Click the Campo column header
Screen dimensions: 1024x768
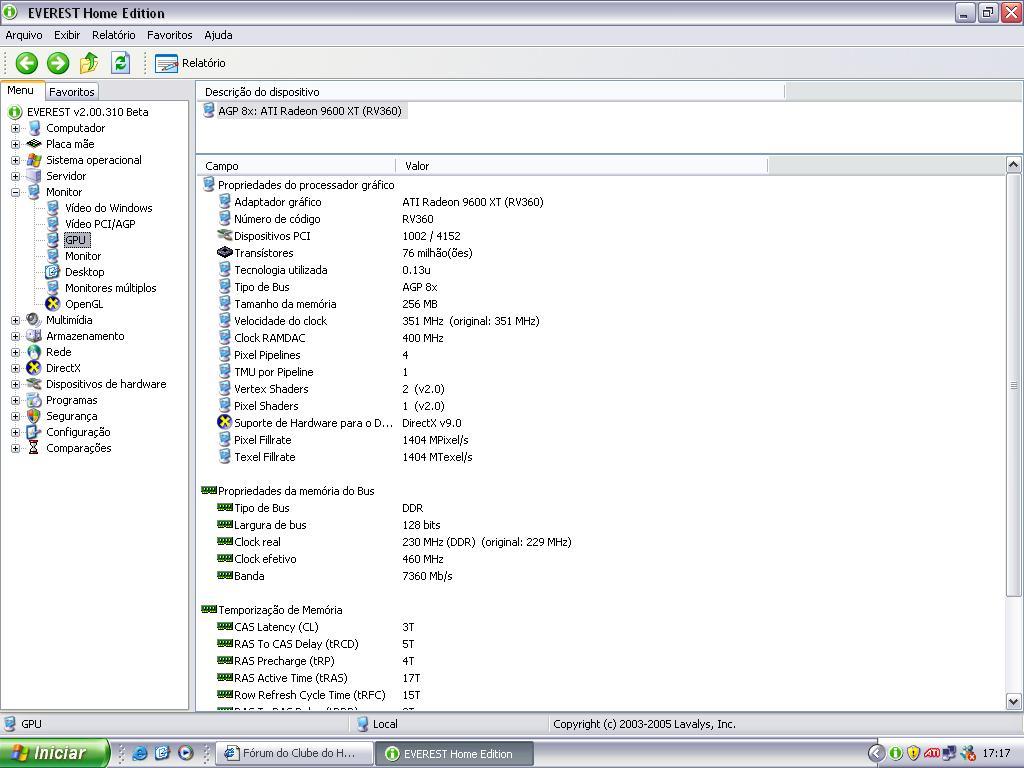pos(297,166)
